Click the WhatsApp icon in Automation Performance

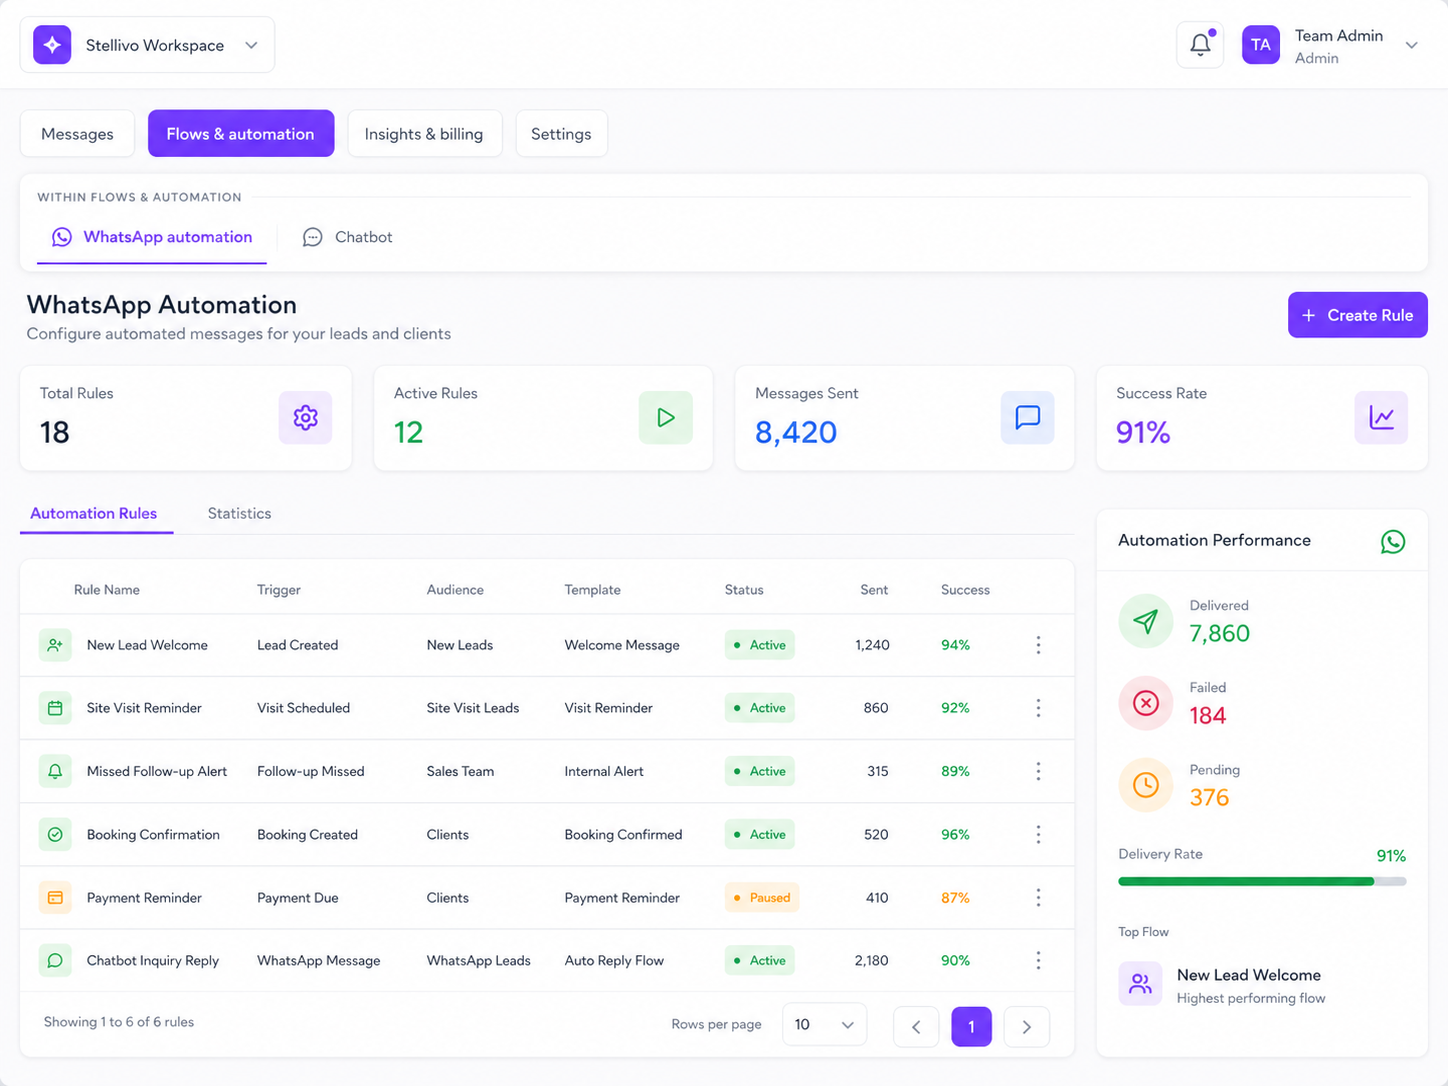1393,541
